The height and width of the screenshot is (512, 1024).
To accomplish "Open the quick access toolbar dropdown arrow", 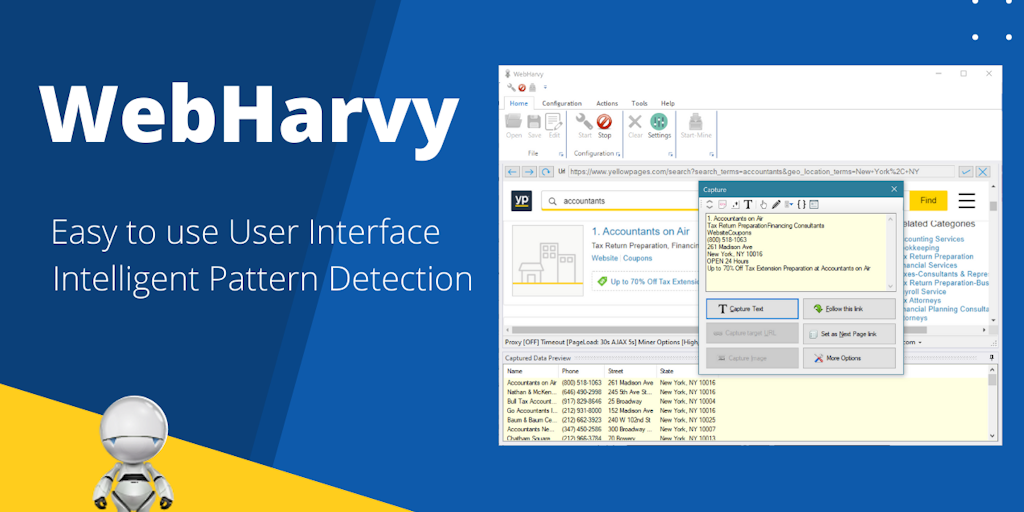I will click(545, 87).
